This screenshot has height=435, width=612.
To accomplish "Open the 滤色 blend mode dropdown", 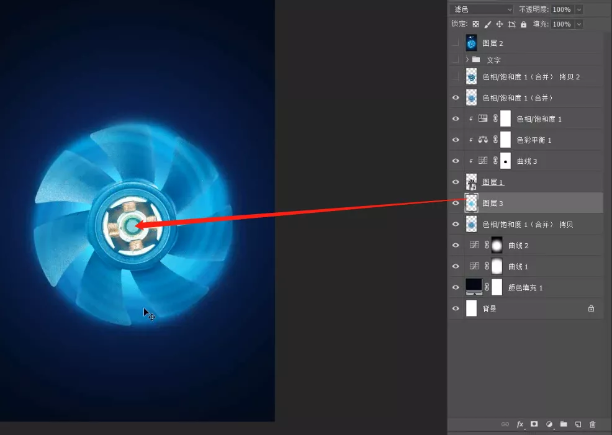I will click(x=482, y=9).
